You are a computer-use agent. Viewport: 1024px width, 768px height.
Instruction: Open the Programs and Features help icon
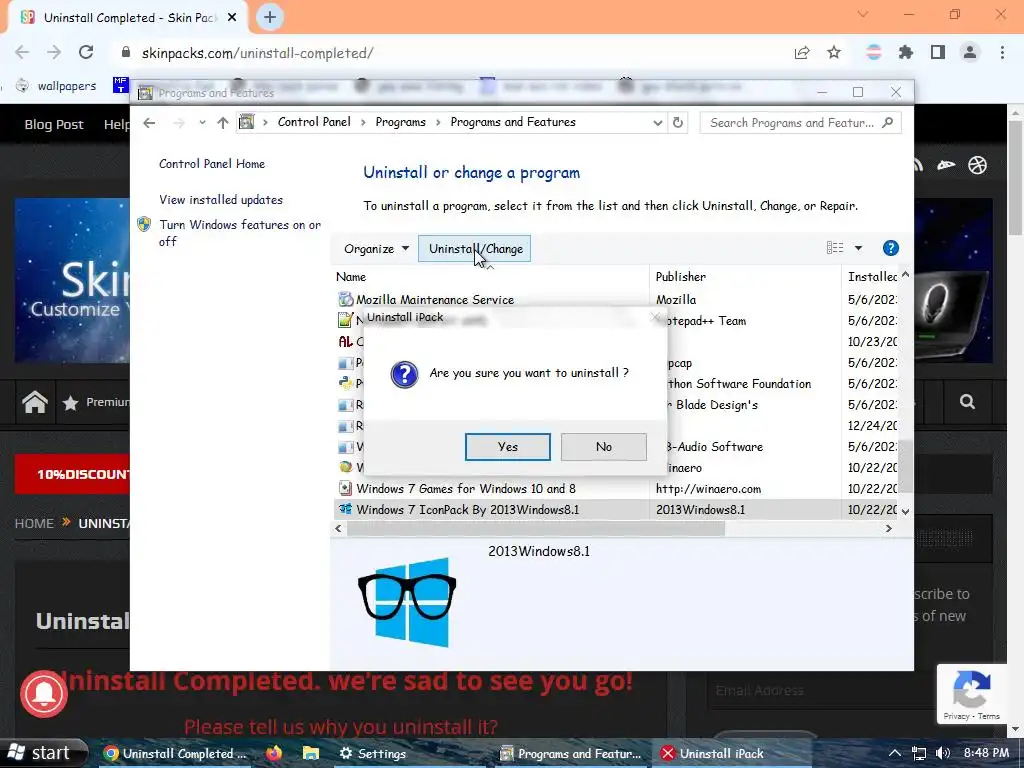tap(890, 248)
